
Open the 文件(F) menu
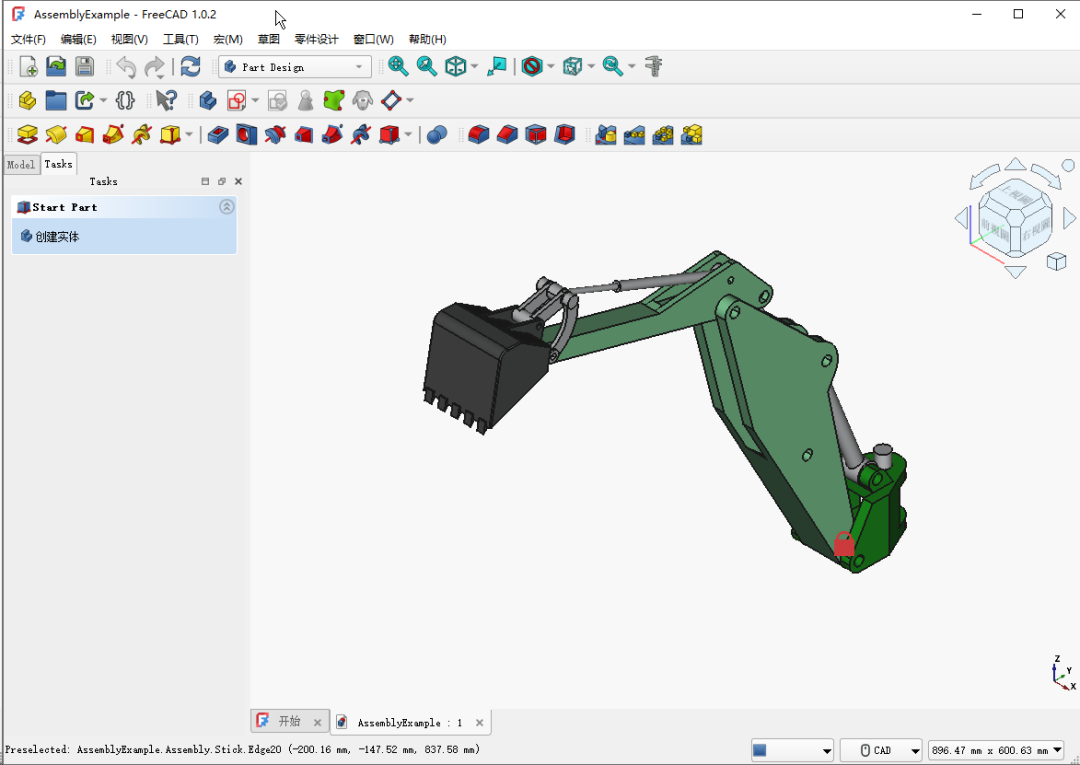tap(28, 39)
